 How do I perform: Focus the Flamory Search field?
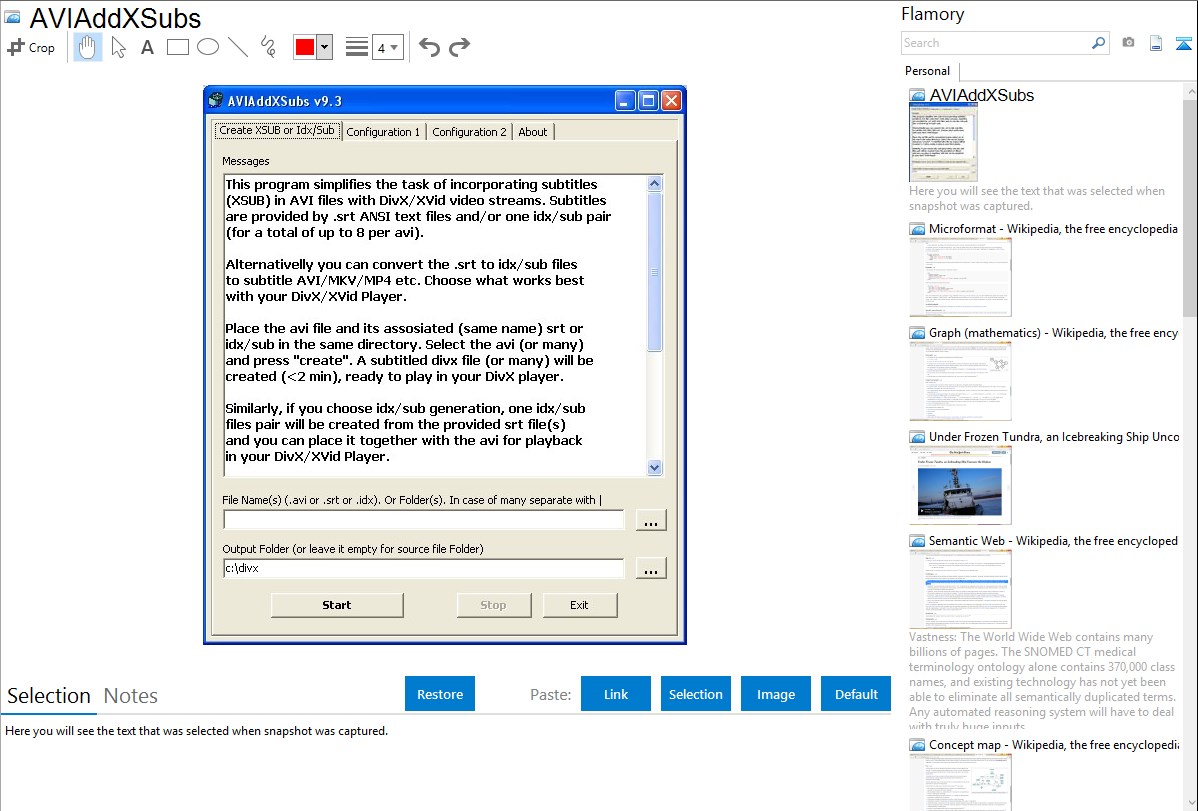point(995,43)
